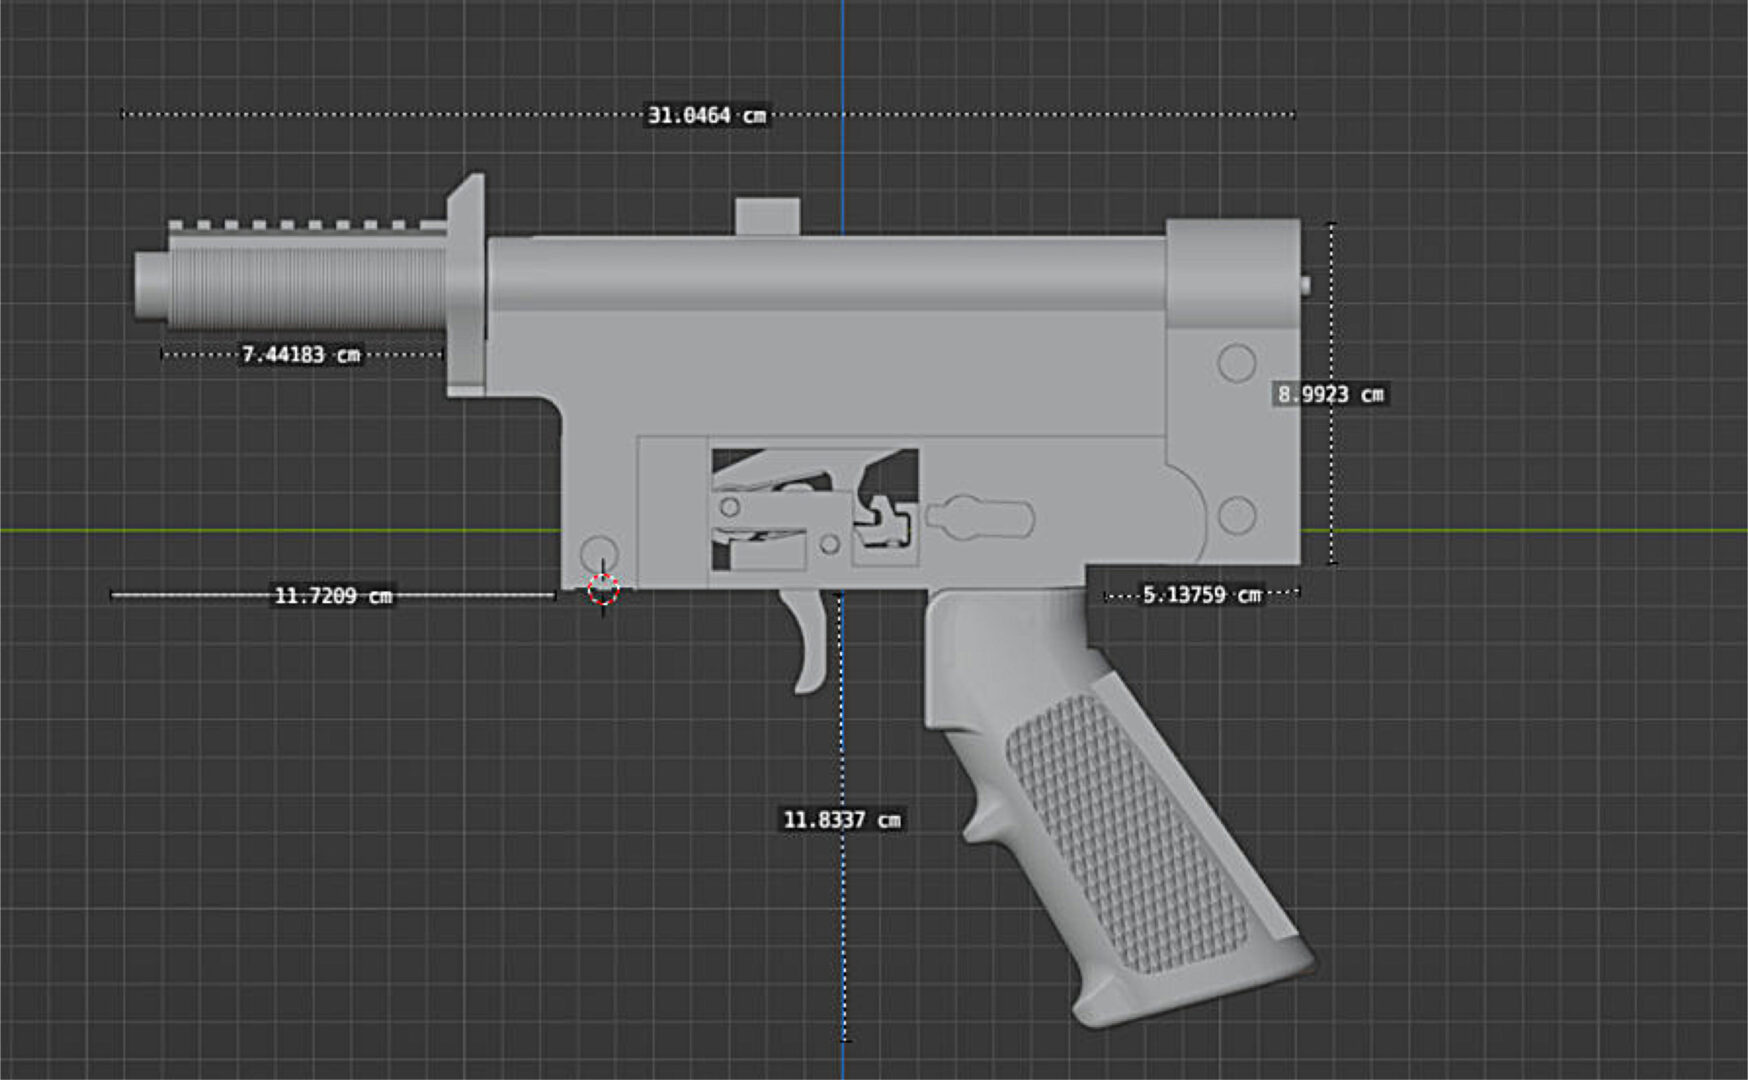The width and height of the screenshot is (1748, 1080).
Task: Select the round hole above the 3D cursor
Action: 599,552
